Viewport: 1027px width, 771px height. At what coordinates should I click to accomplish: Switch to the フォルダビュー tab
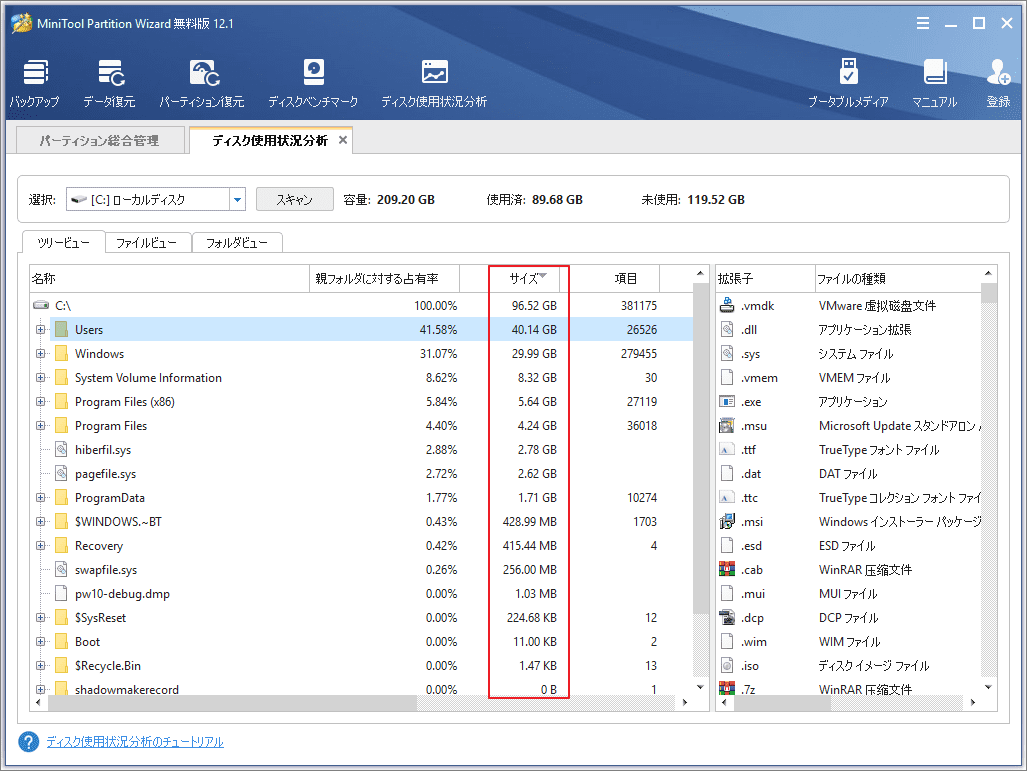(x=237, y=242)
